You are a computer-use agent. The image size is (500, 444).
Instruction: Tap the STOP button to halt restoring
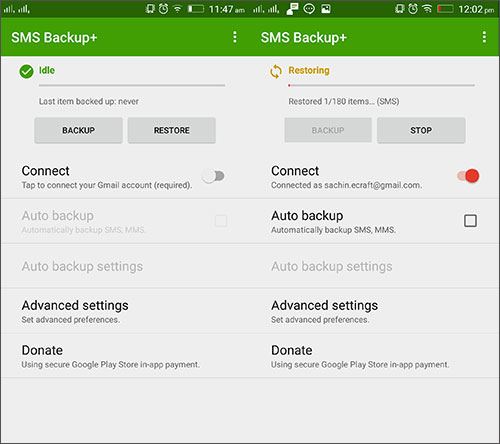pos(421,130)
